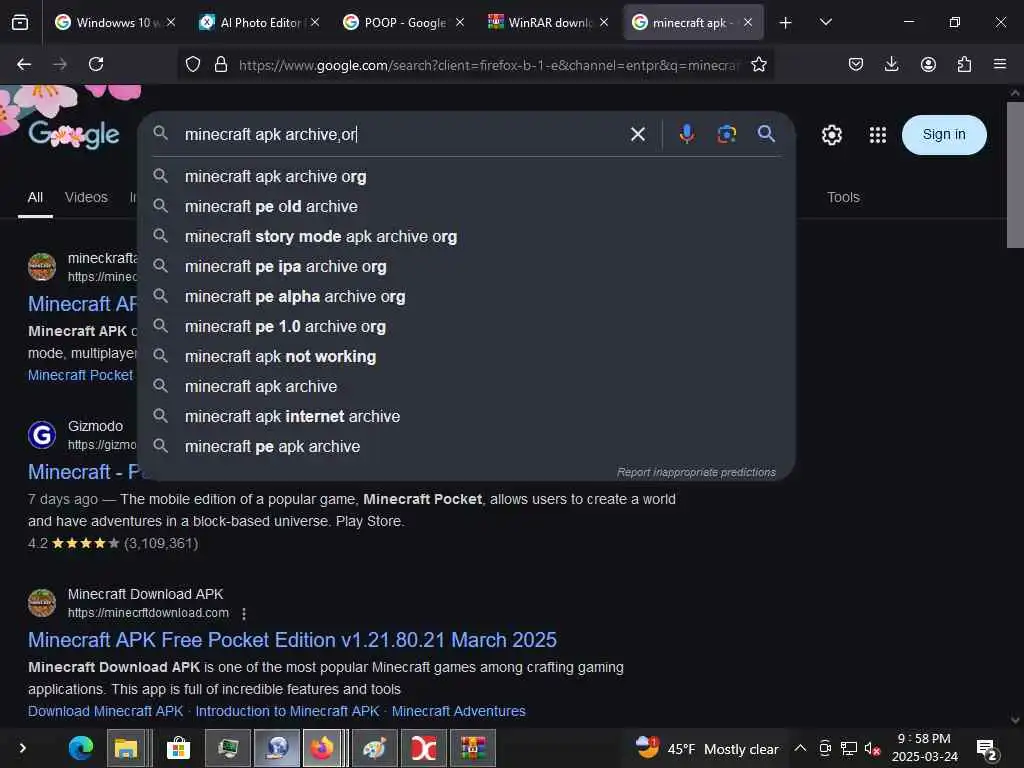Choose suggestion 'minecraft pe old archive'
This screenshot has height=768, width=1024.
point(466,206)
